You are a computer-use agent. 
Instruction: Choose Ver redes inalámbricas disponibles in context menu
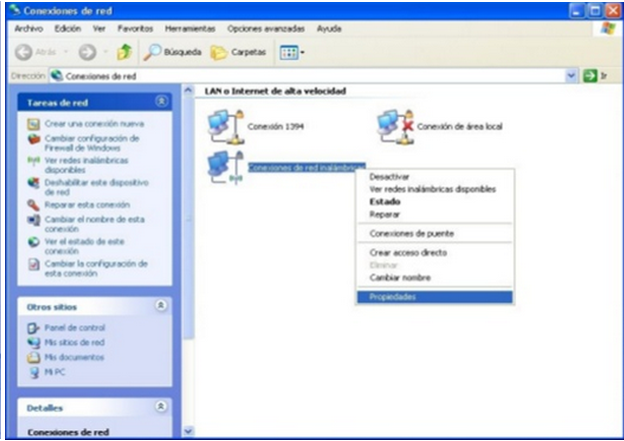tap(435, 189)
